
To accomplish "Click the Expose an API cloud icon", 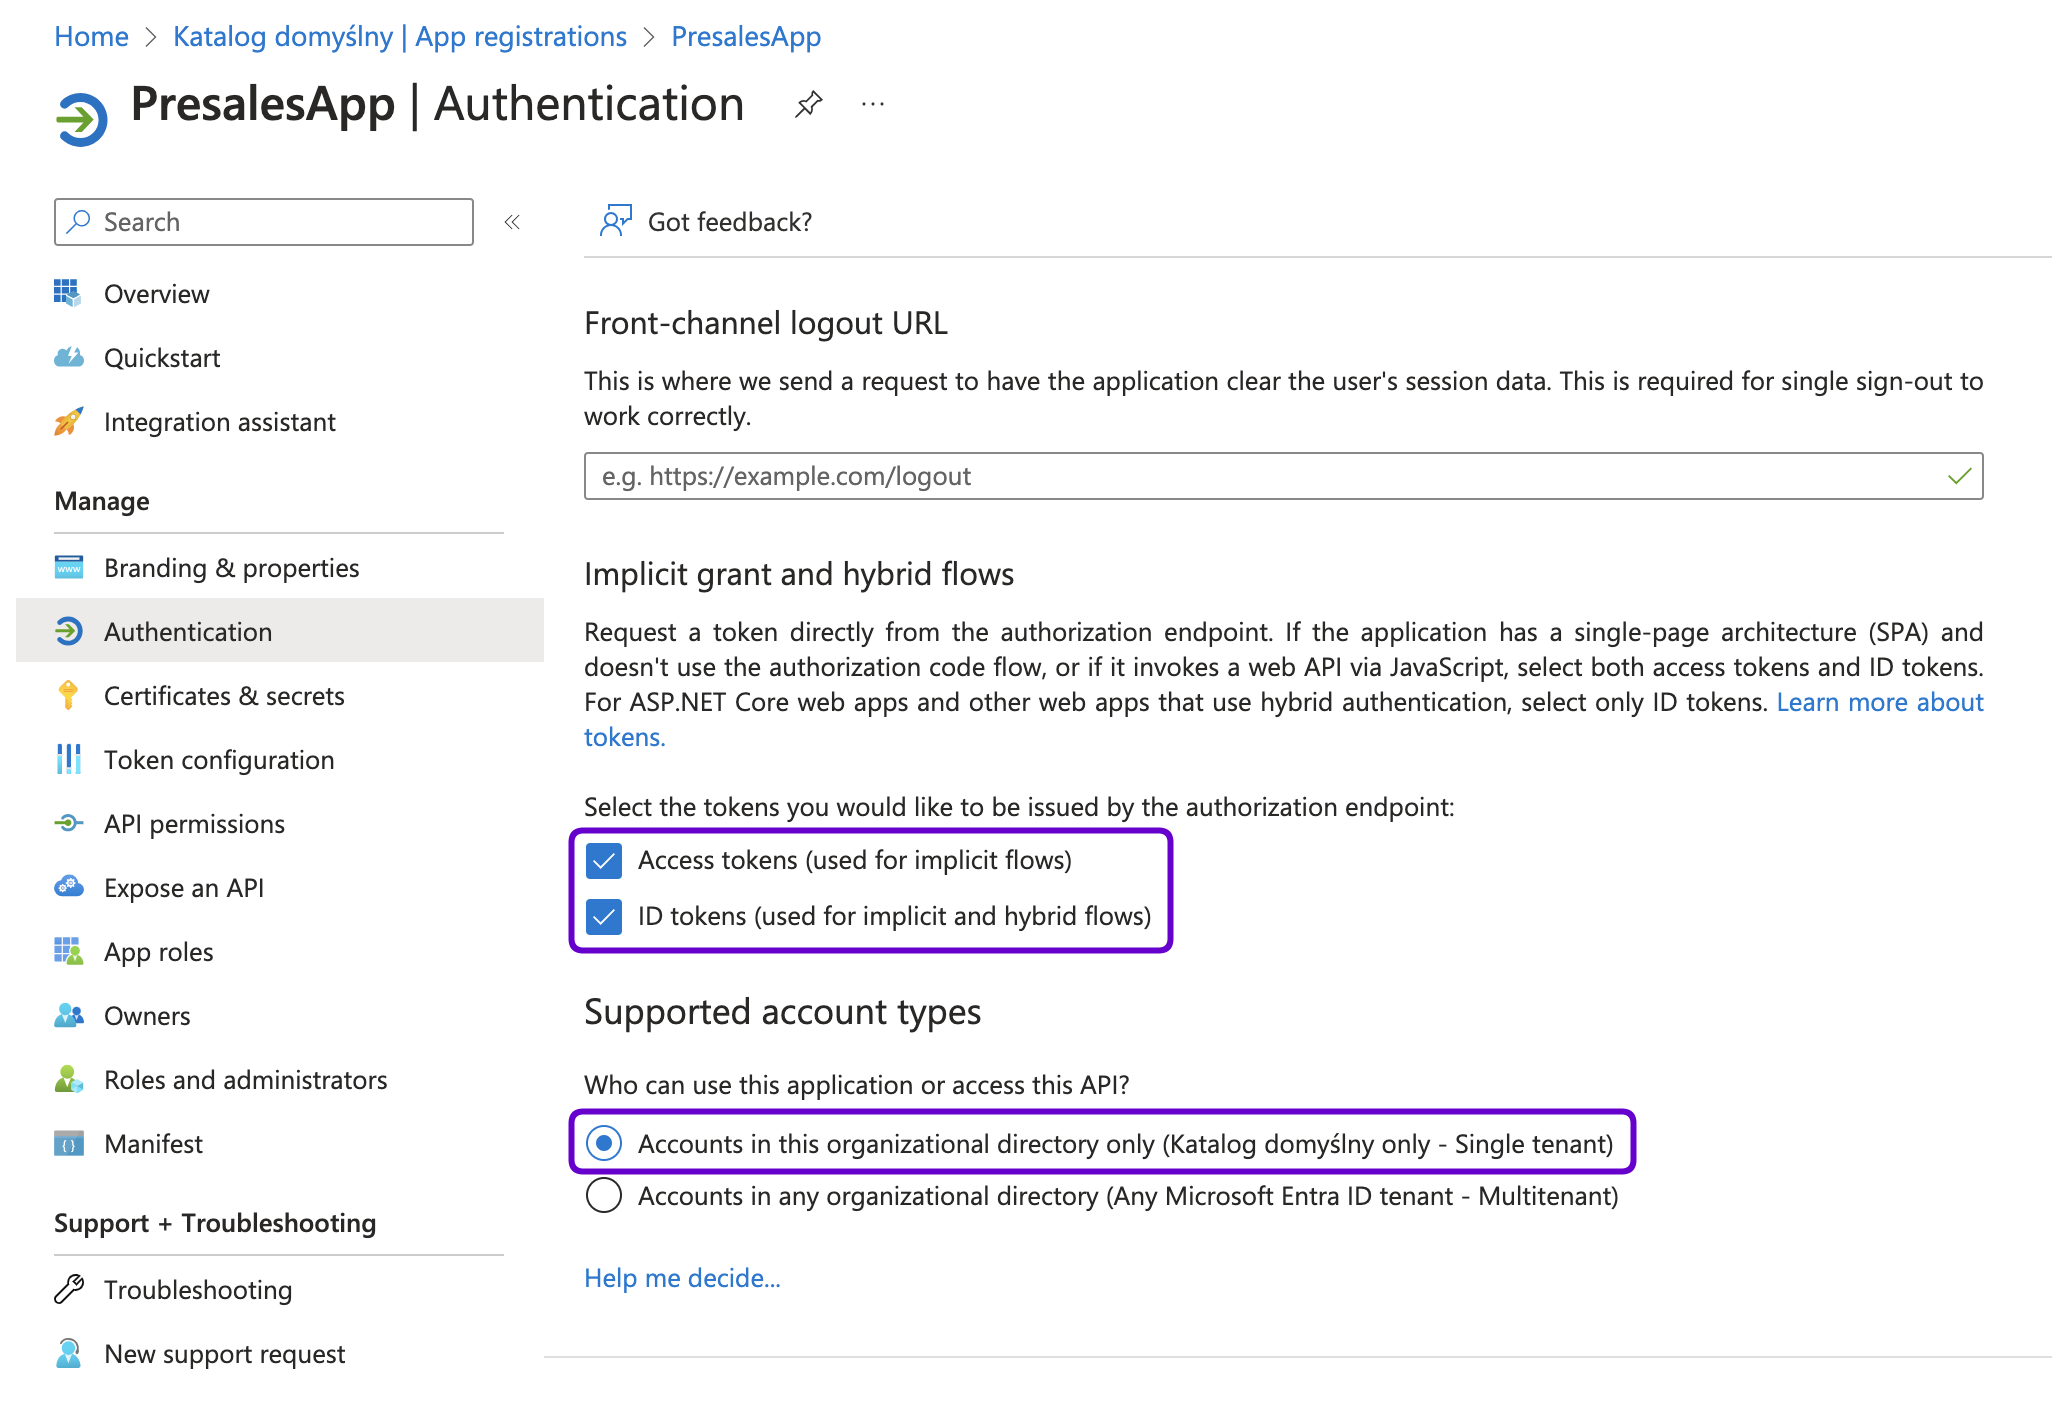I will (x=68, y=887).
